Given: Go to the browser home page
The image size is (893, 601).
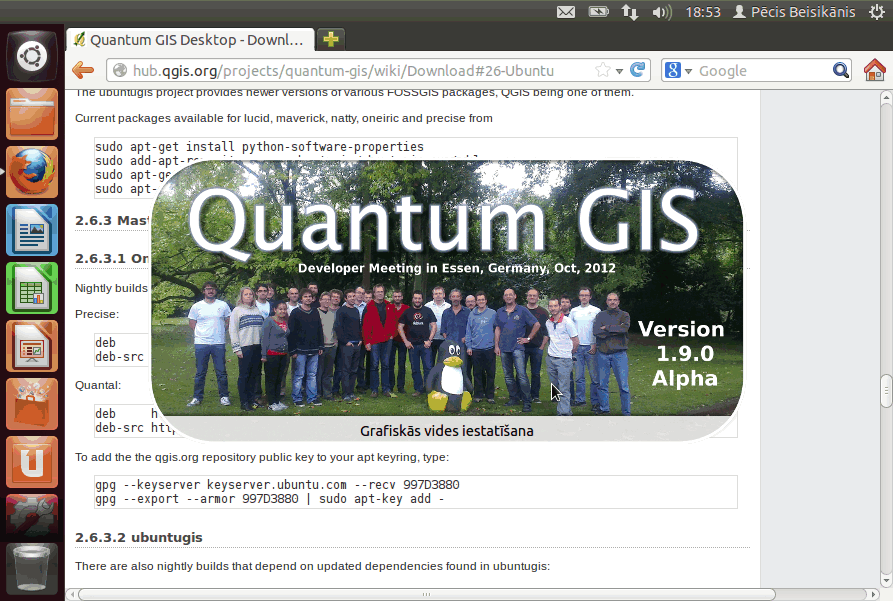Looking at the screenshot, I should (874, 70).
